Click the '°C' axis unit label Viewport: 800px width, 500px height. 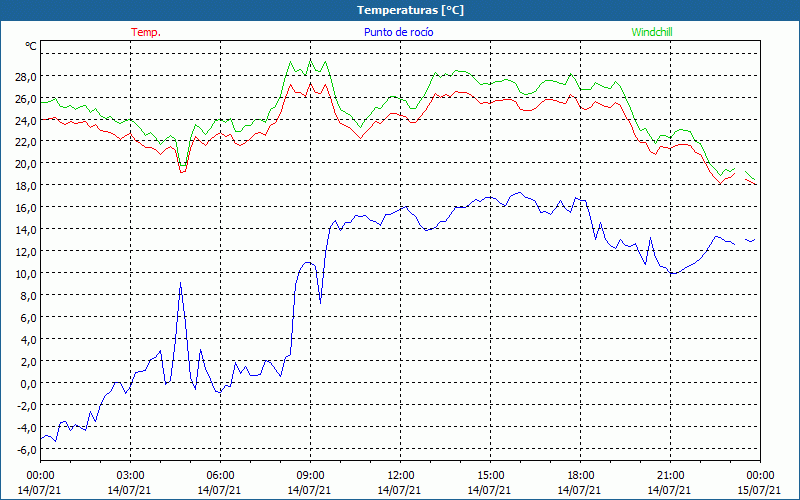pyautogui.click(x=31, y=46)
